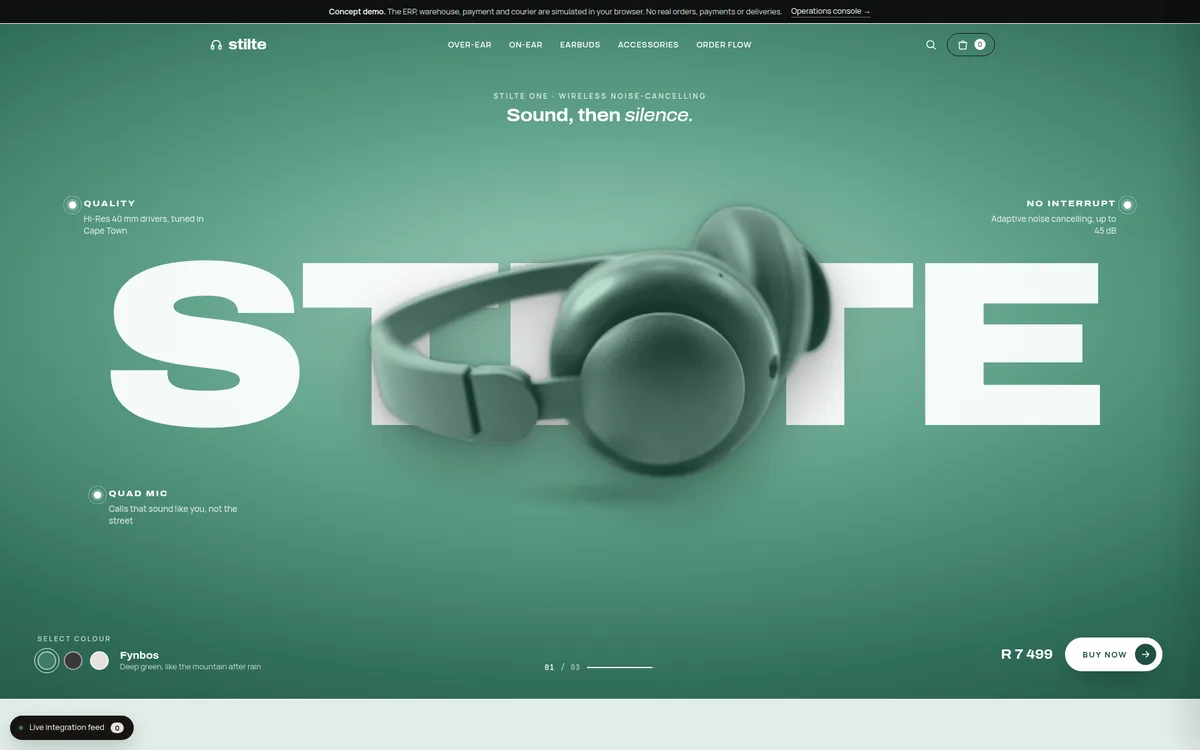Open the shopping cart button
This screenshot has height=750, width=1200.
pos(971,45)
